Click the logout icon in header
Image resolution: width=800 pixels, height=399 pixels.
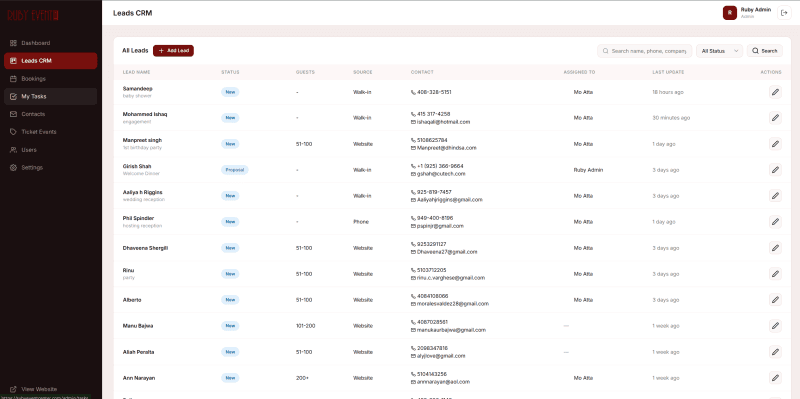(x=784, y=13)
